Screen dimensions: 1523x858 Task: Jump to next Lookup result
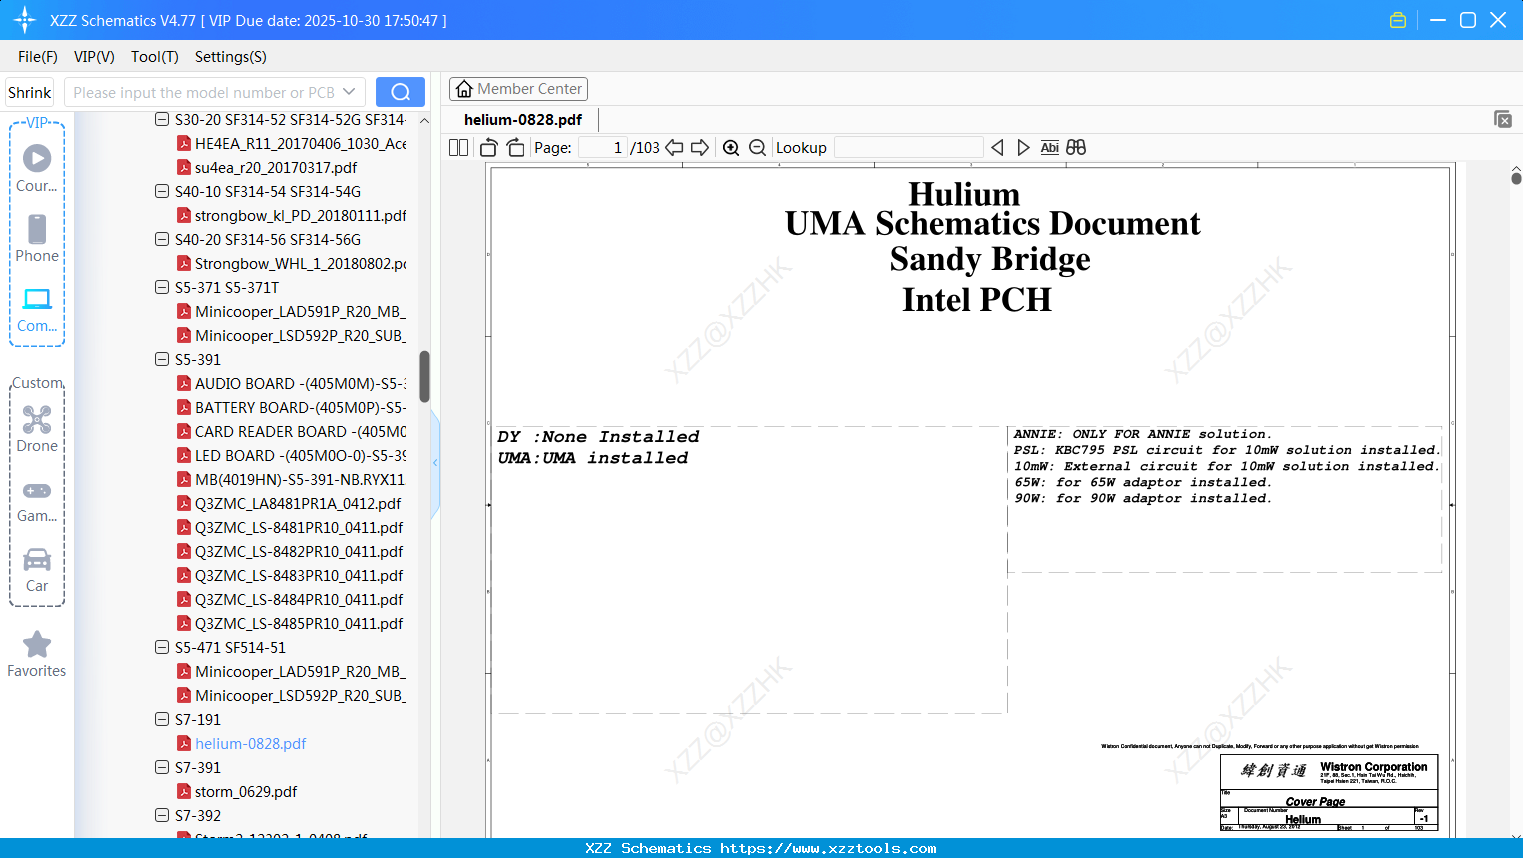pos(1023,147)
